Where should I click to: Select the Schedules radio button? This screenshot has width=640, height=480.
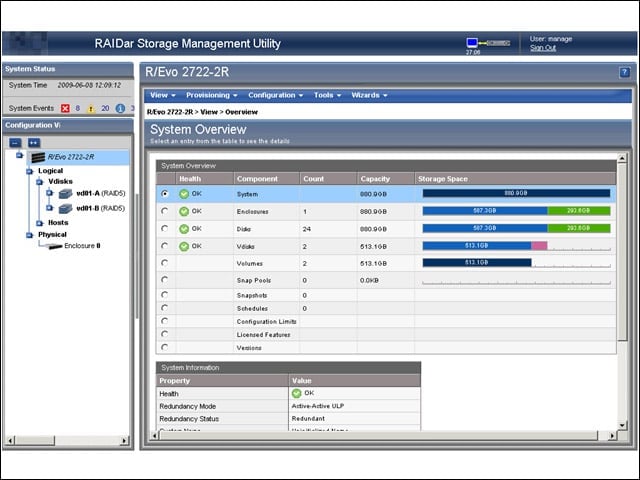pyautogui.click(x=164, y=308)
